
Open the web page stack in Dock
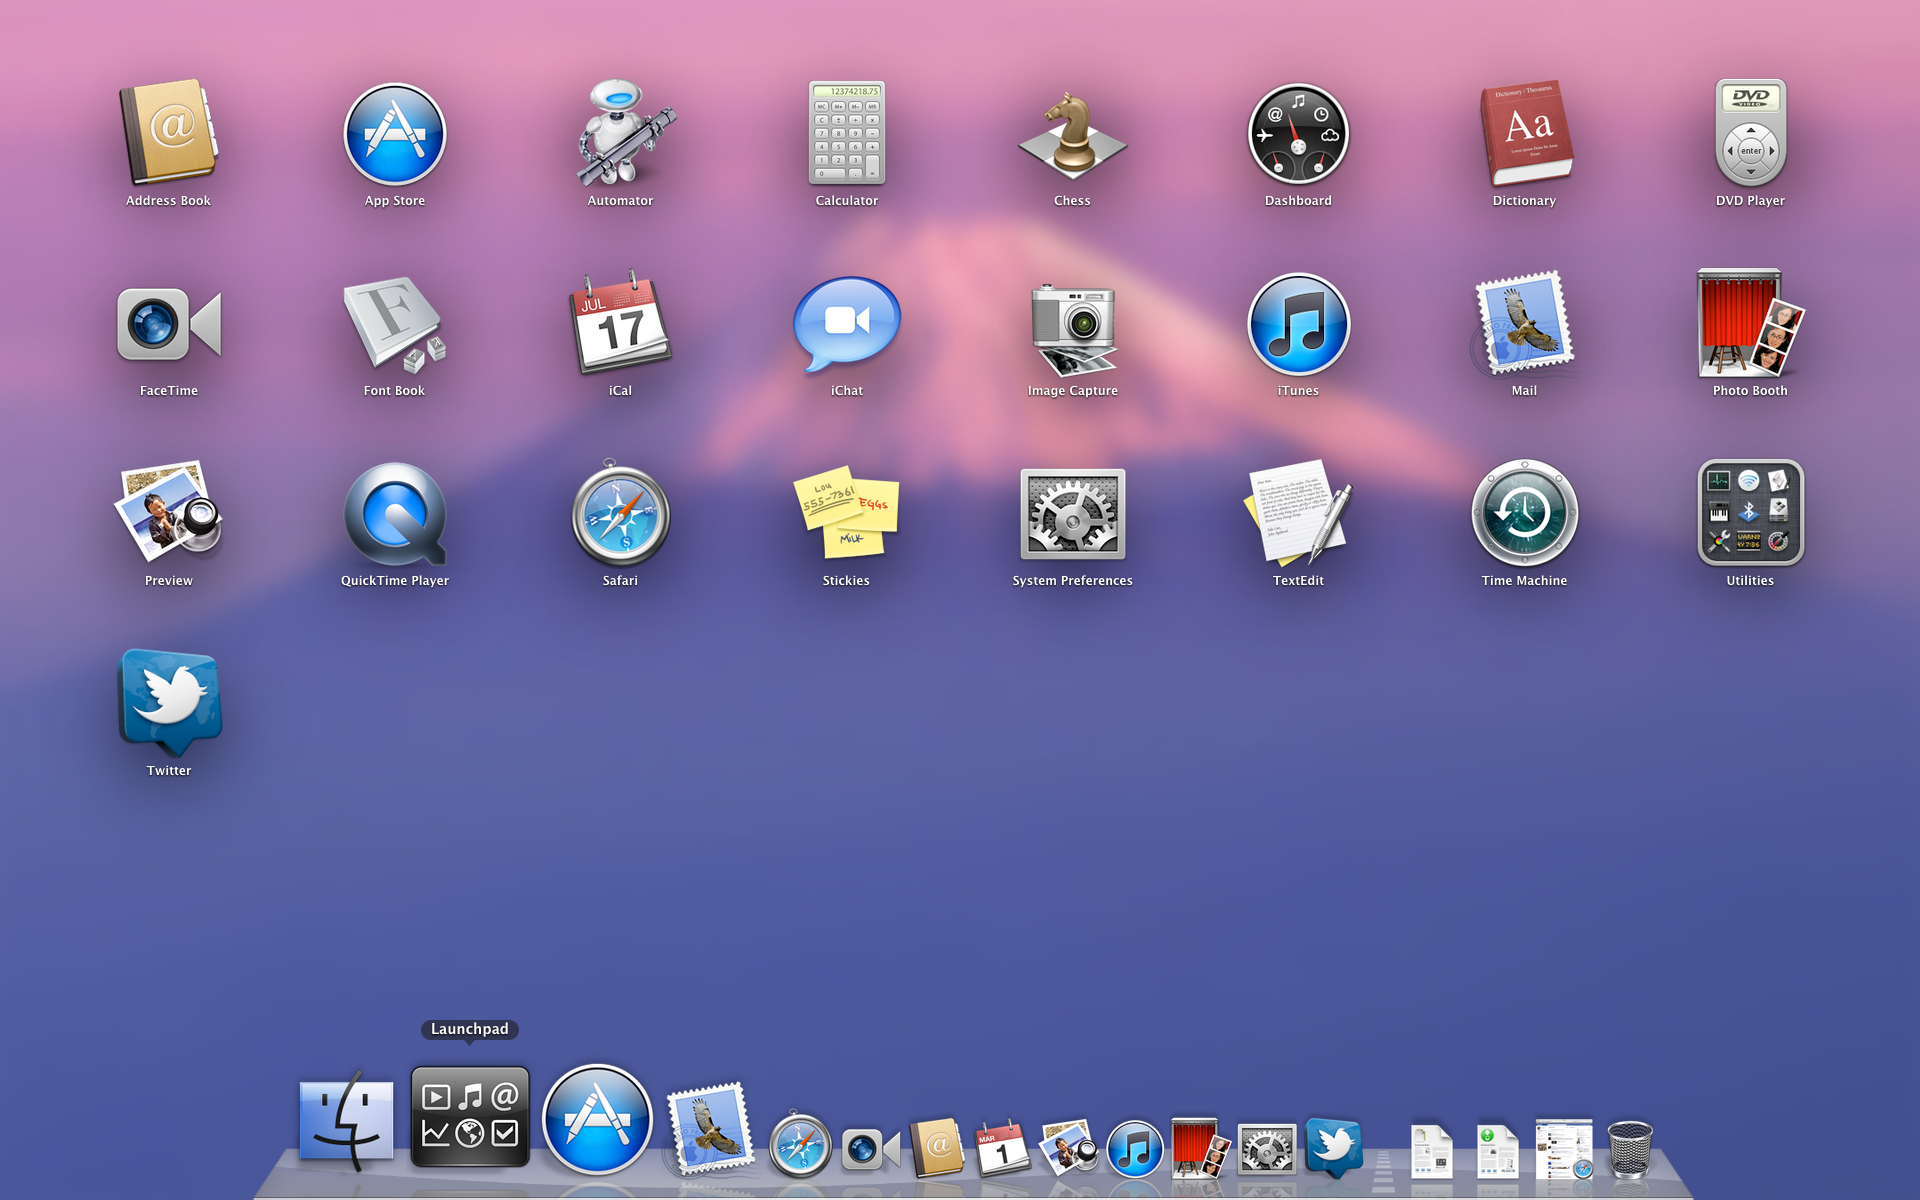pyautogui.click(x=1564, y=1148)
